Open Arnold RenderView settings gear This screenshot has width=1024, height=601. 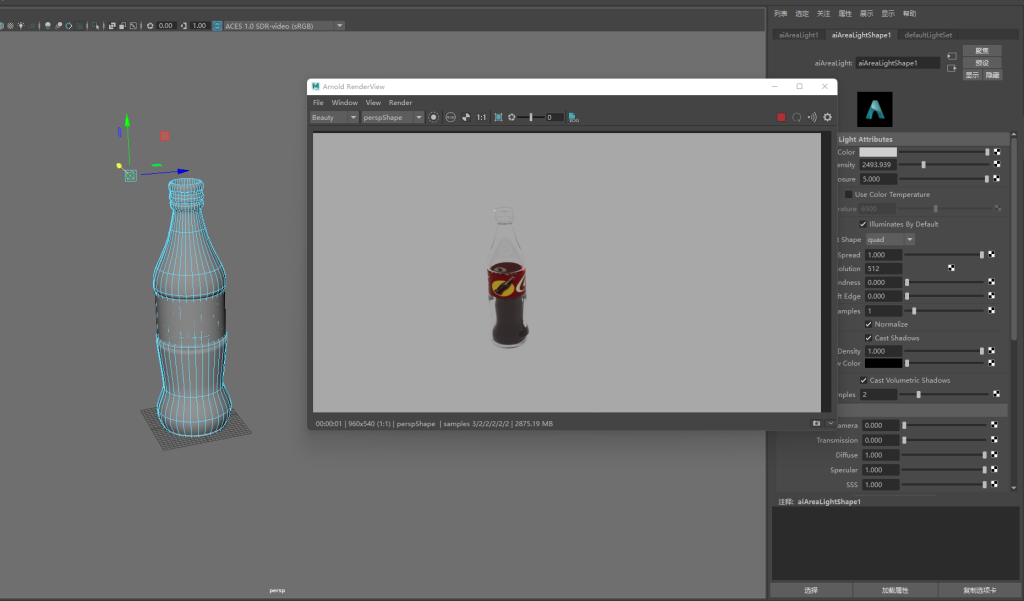827,118
